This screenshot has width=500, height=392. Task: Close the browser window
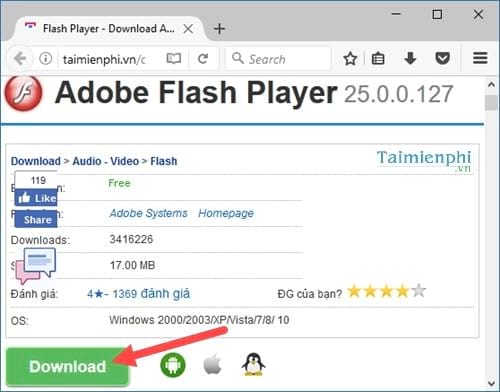click(478, 14)
